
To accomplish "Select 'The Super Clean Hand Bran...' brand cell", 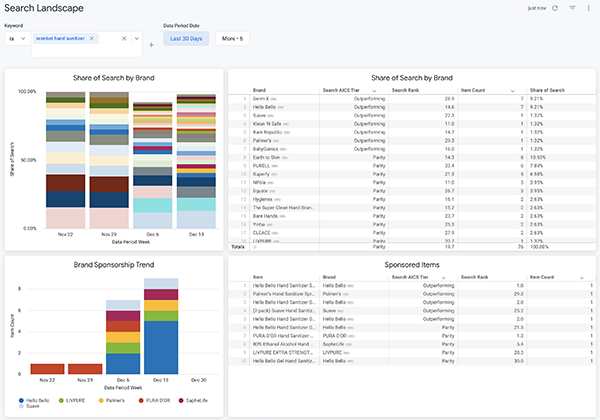I will coord(284,208).
